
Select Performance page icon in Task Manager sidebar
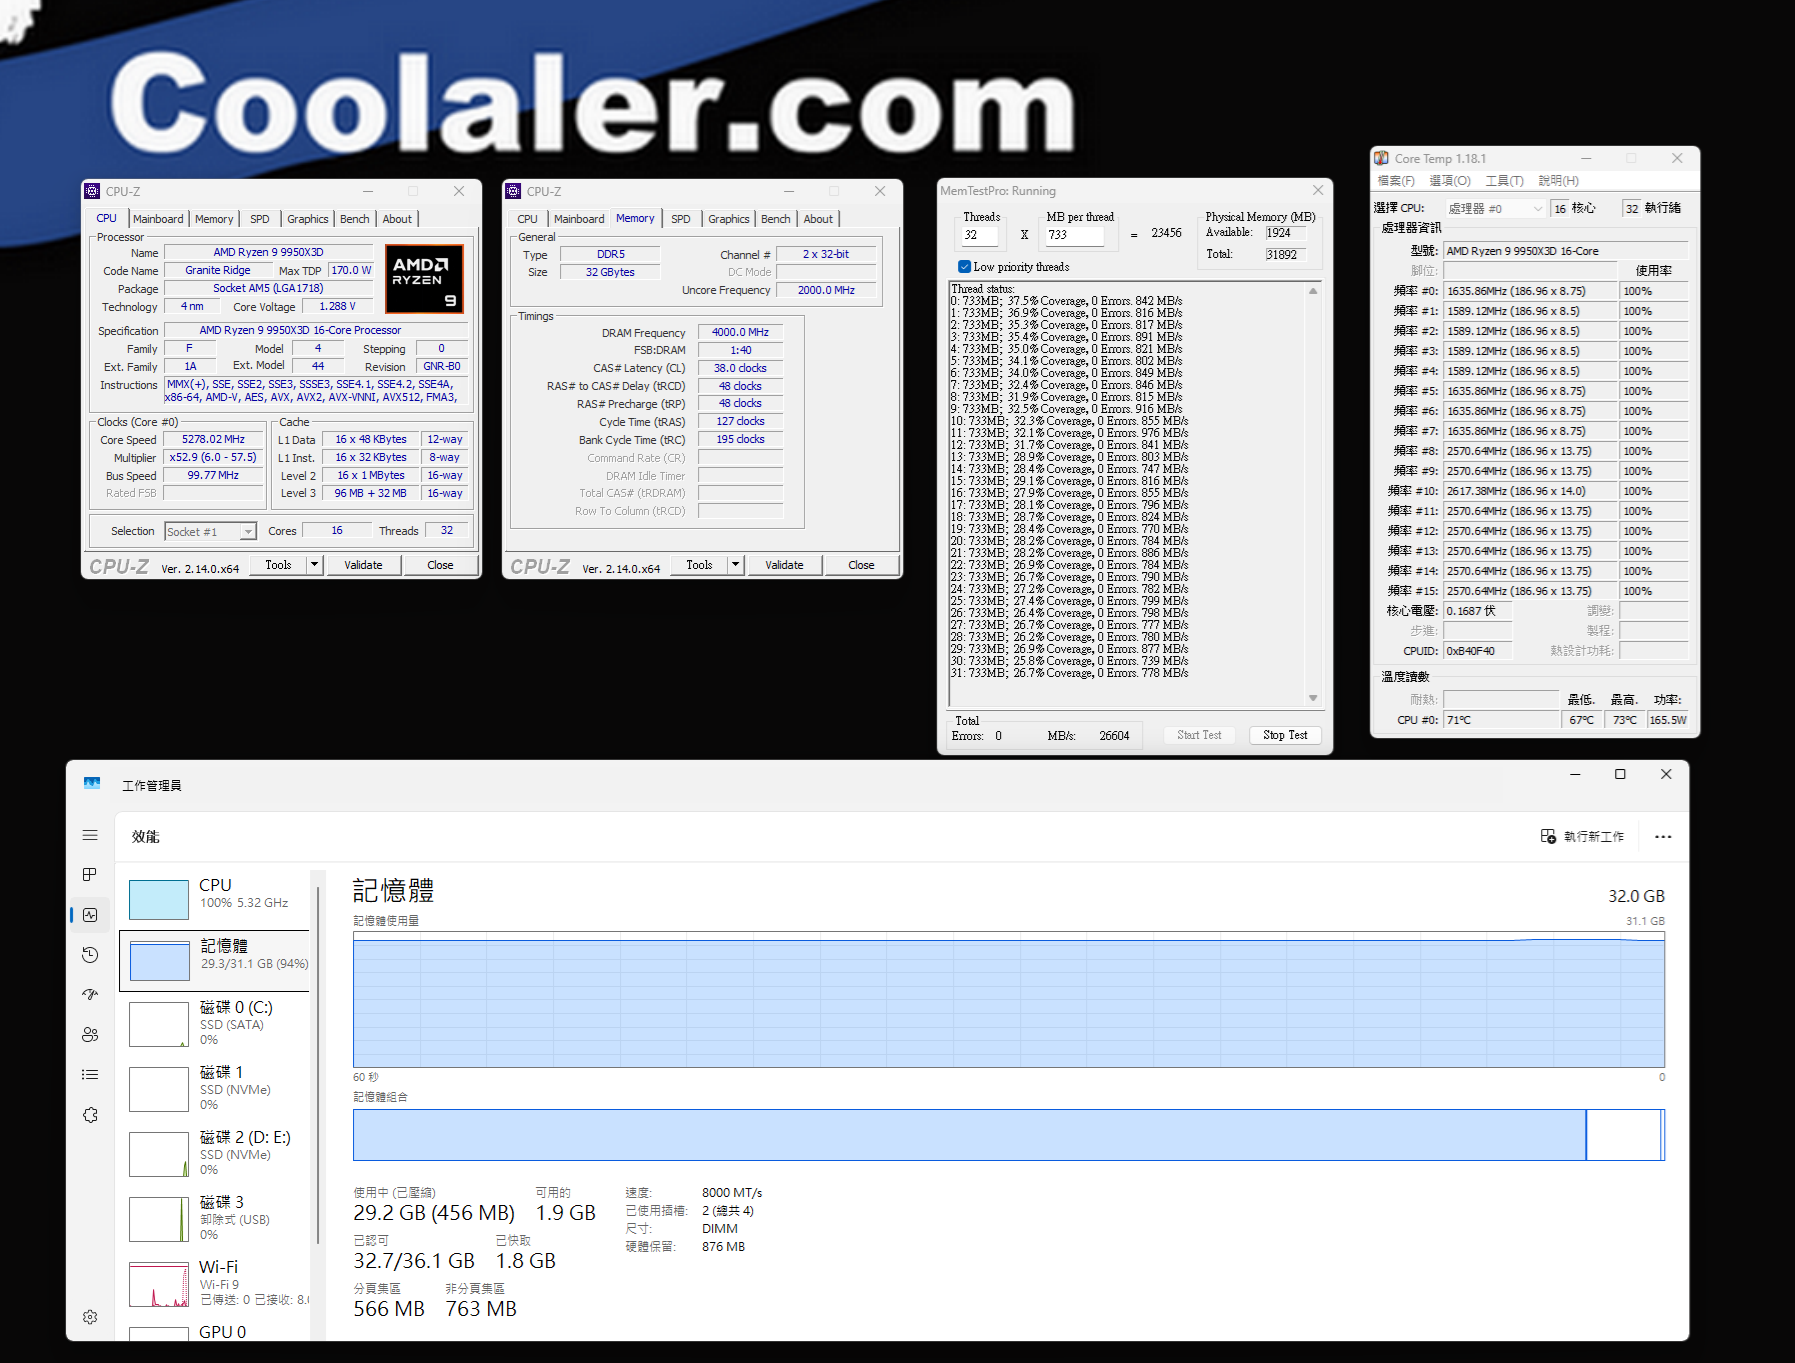(90, 915)
